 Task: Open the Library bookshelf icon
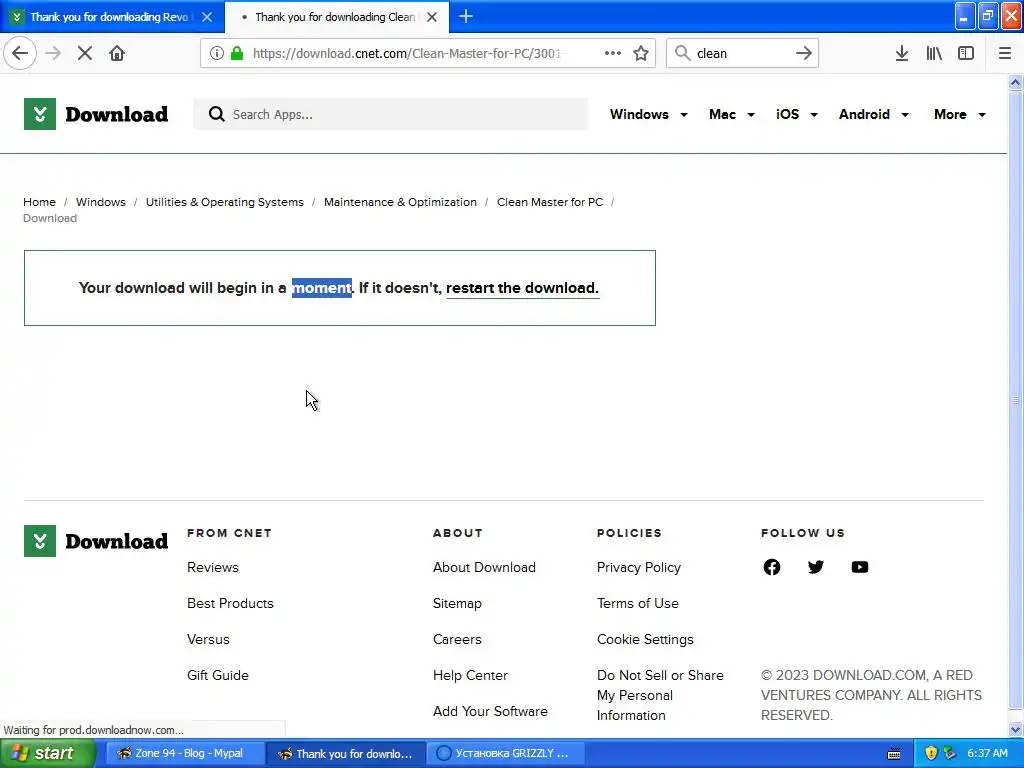[x=934, y=53]
